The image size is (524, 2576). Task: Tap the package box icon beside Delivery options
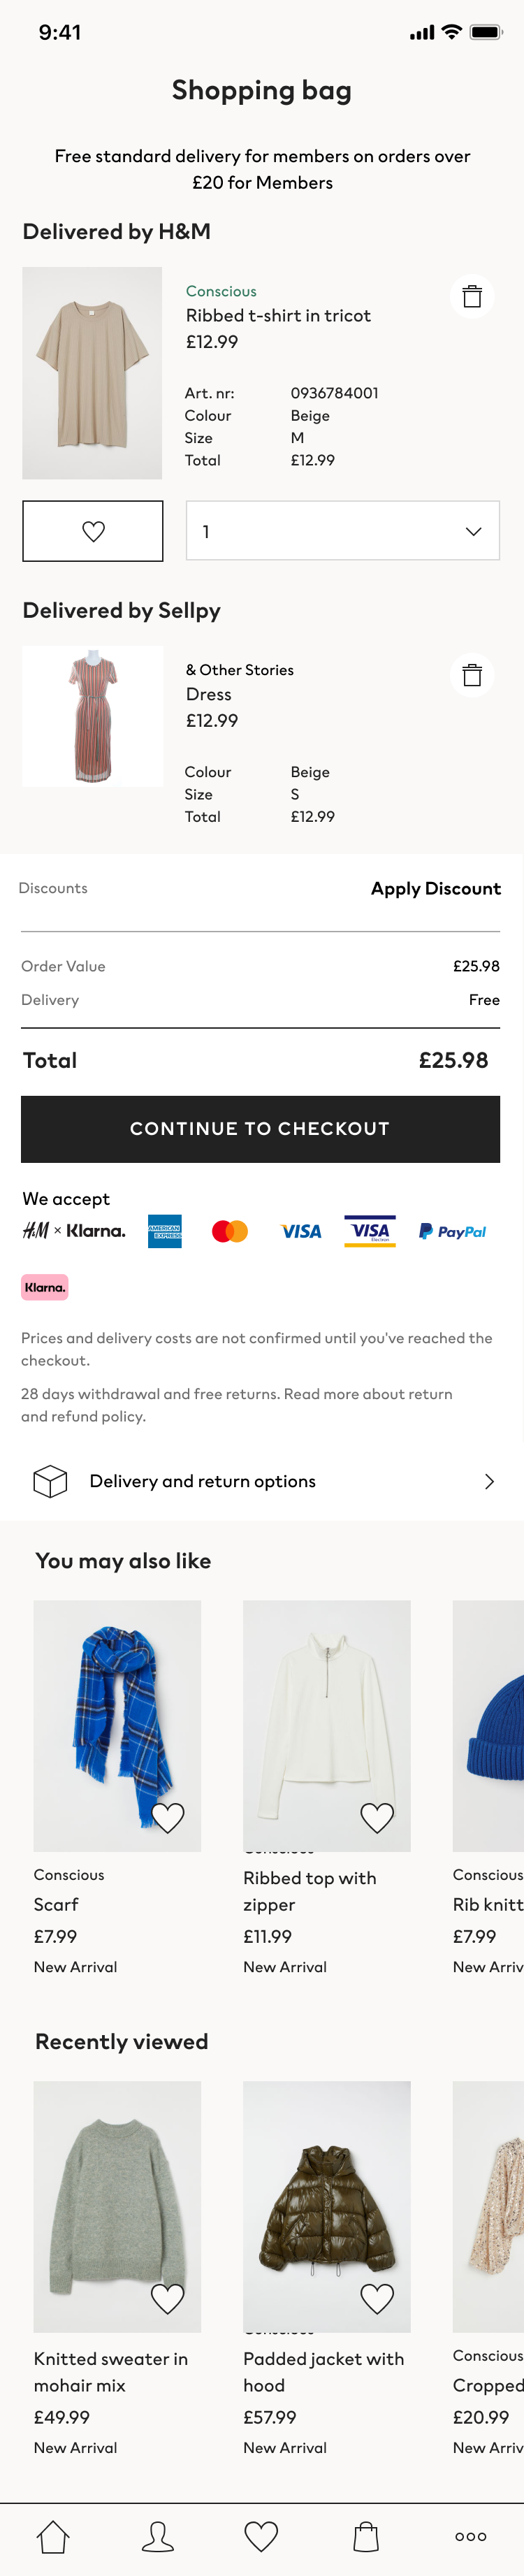point(50,1481)
